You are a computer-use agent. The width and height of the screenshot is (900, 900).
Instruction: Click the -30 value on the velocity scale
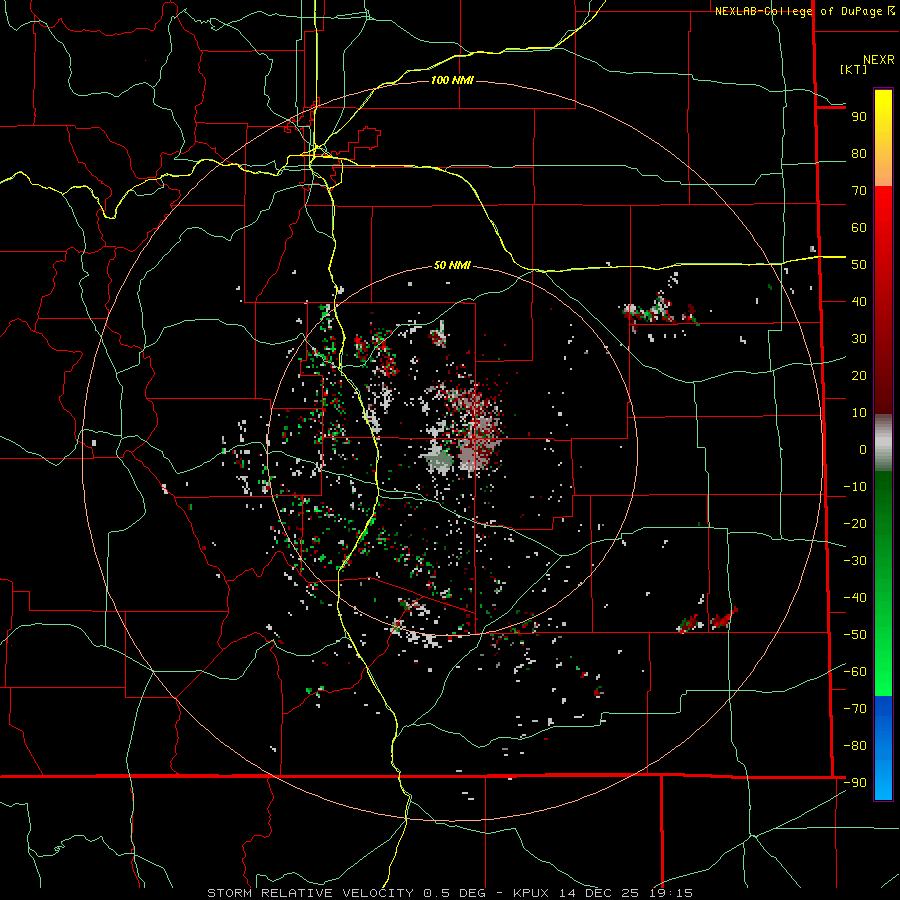pyautogui.click(x=855, y=561)
